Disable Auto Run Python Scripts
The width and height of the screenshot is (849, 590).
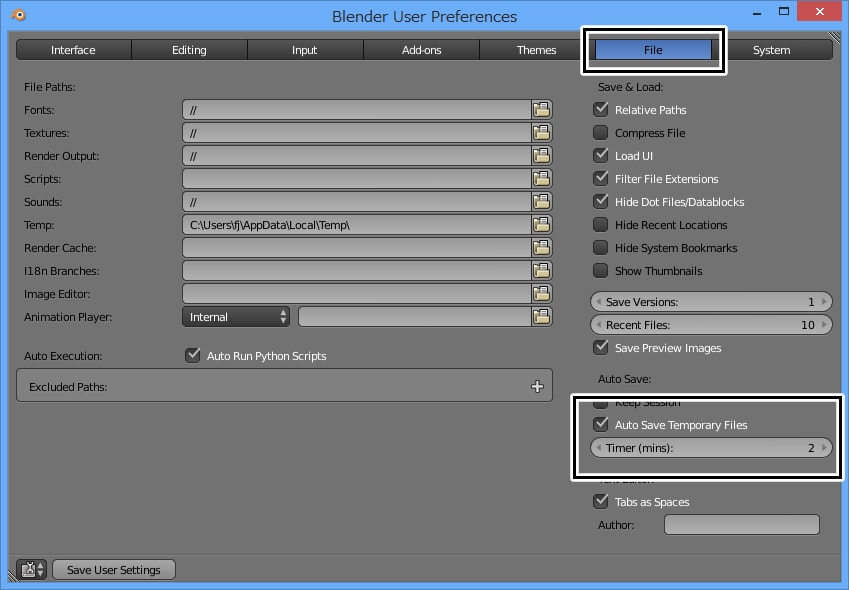[193, 356]
